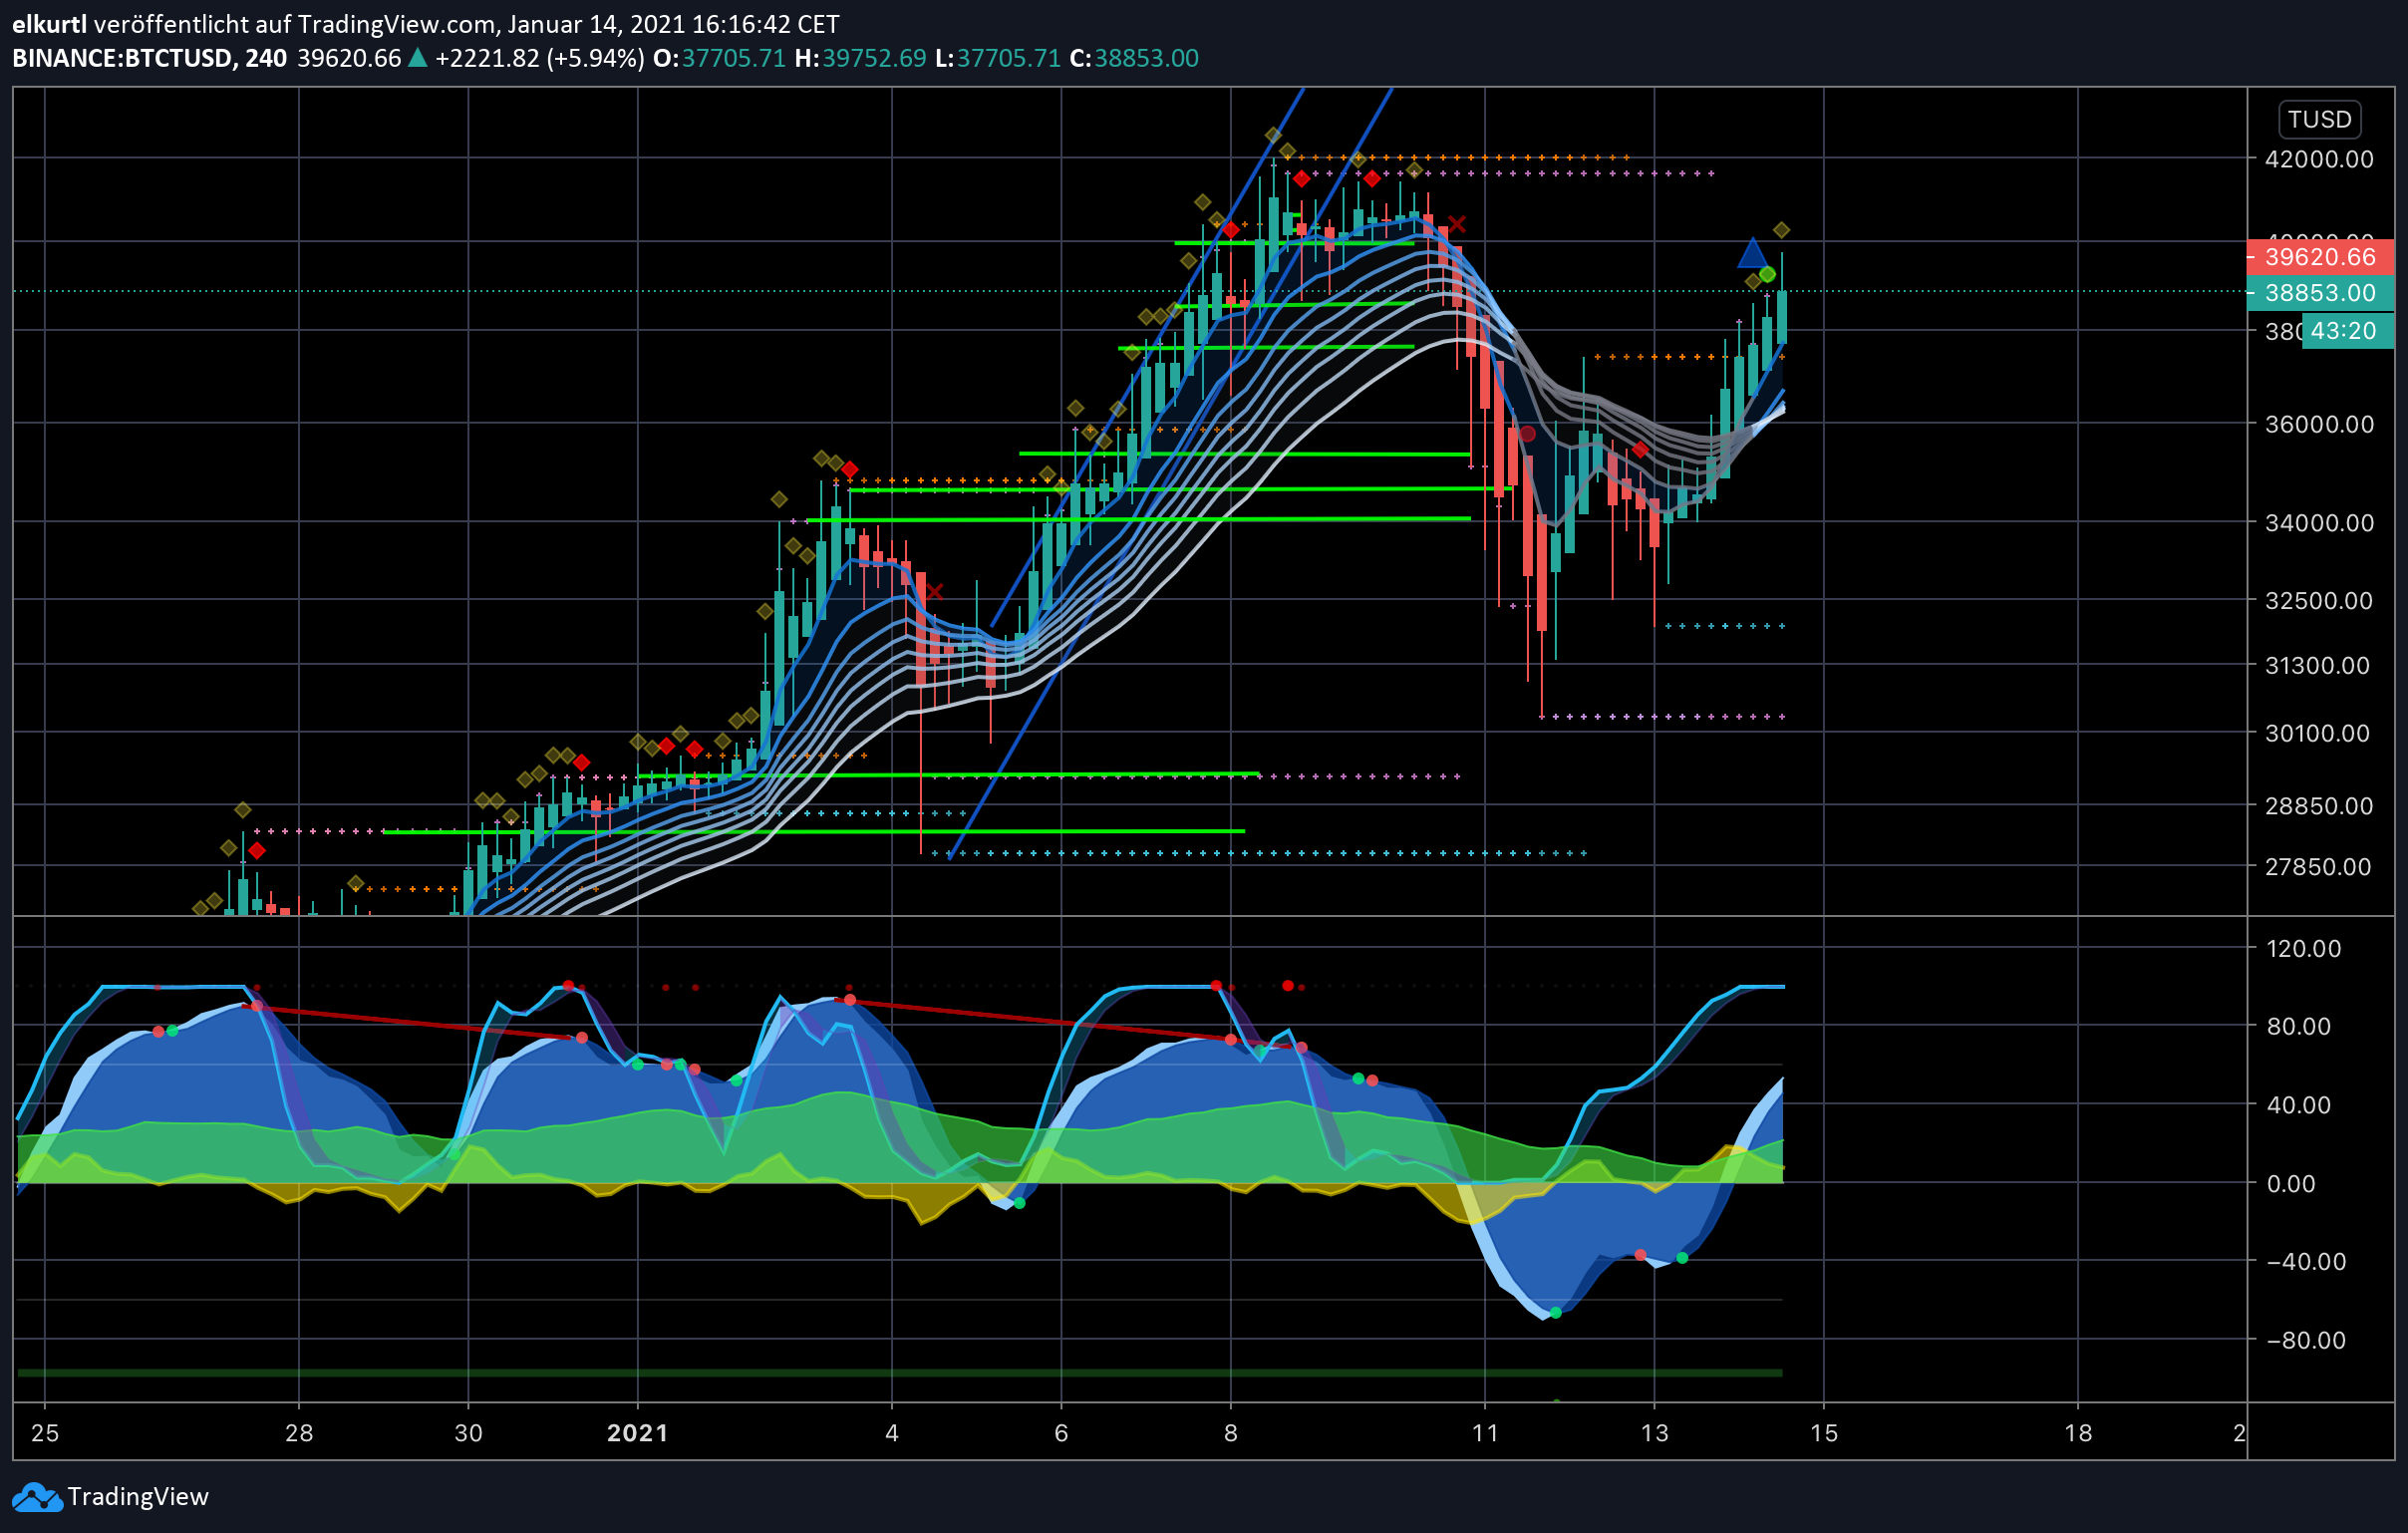Click the low value L:37705.71

point(997,58)
